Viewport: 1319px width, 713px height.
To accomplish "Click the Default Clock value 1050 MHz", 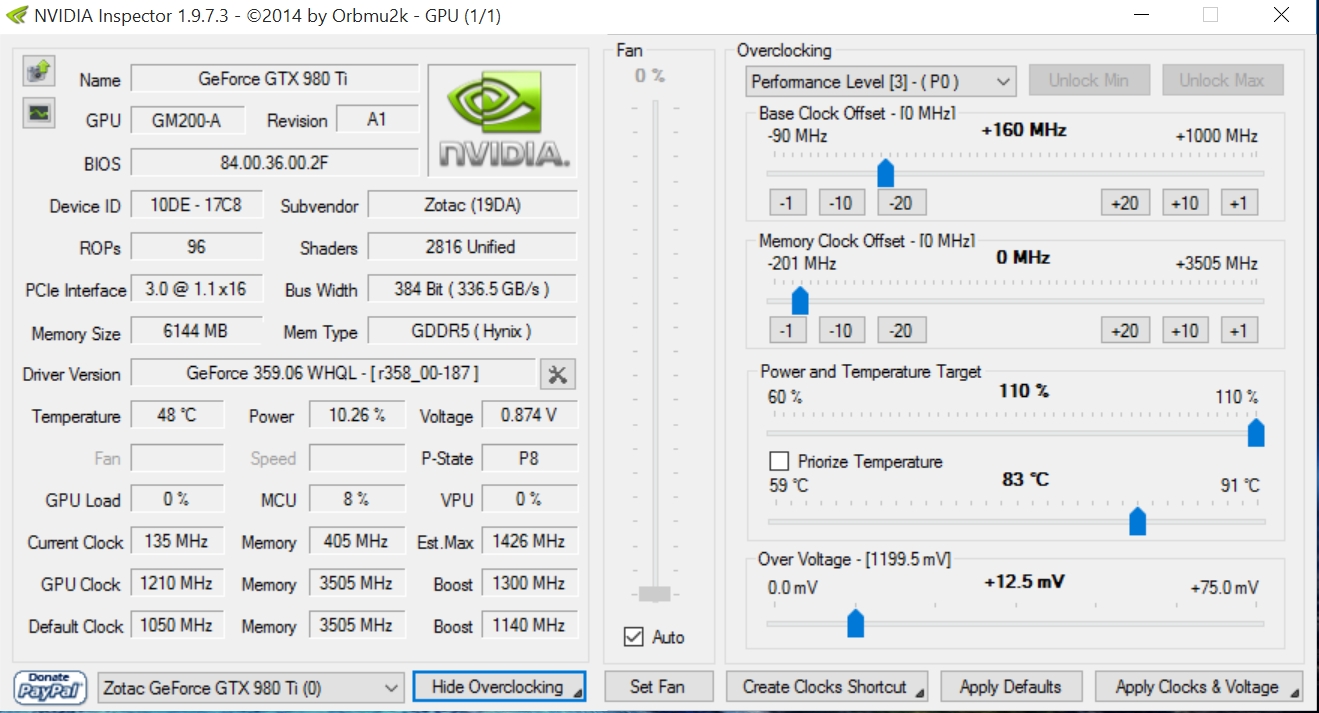I will click(x=177, y=625).
